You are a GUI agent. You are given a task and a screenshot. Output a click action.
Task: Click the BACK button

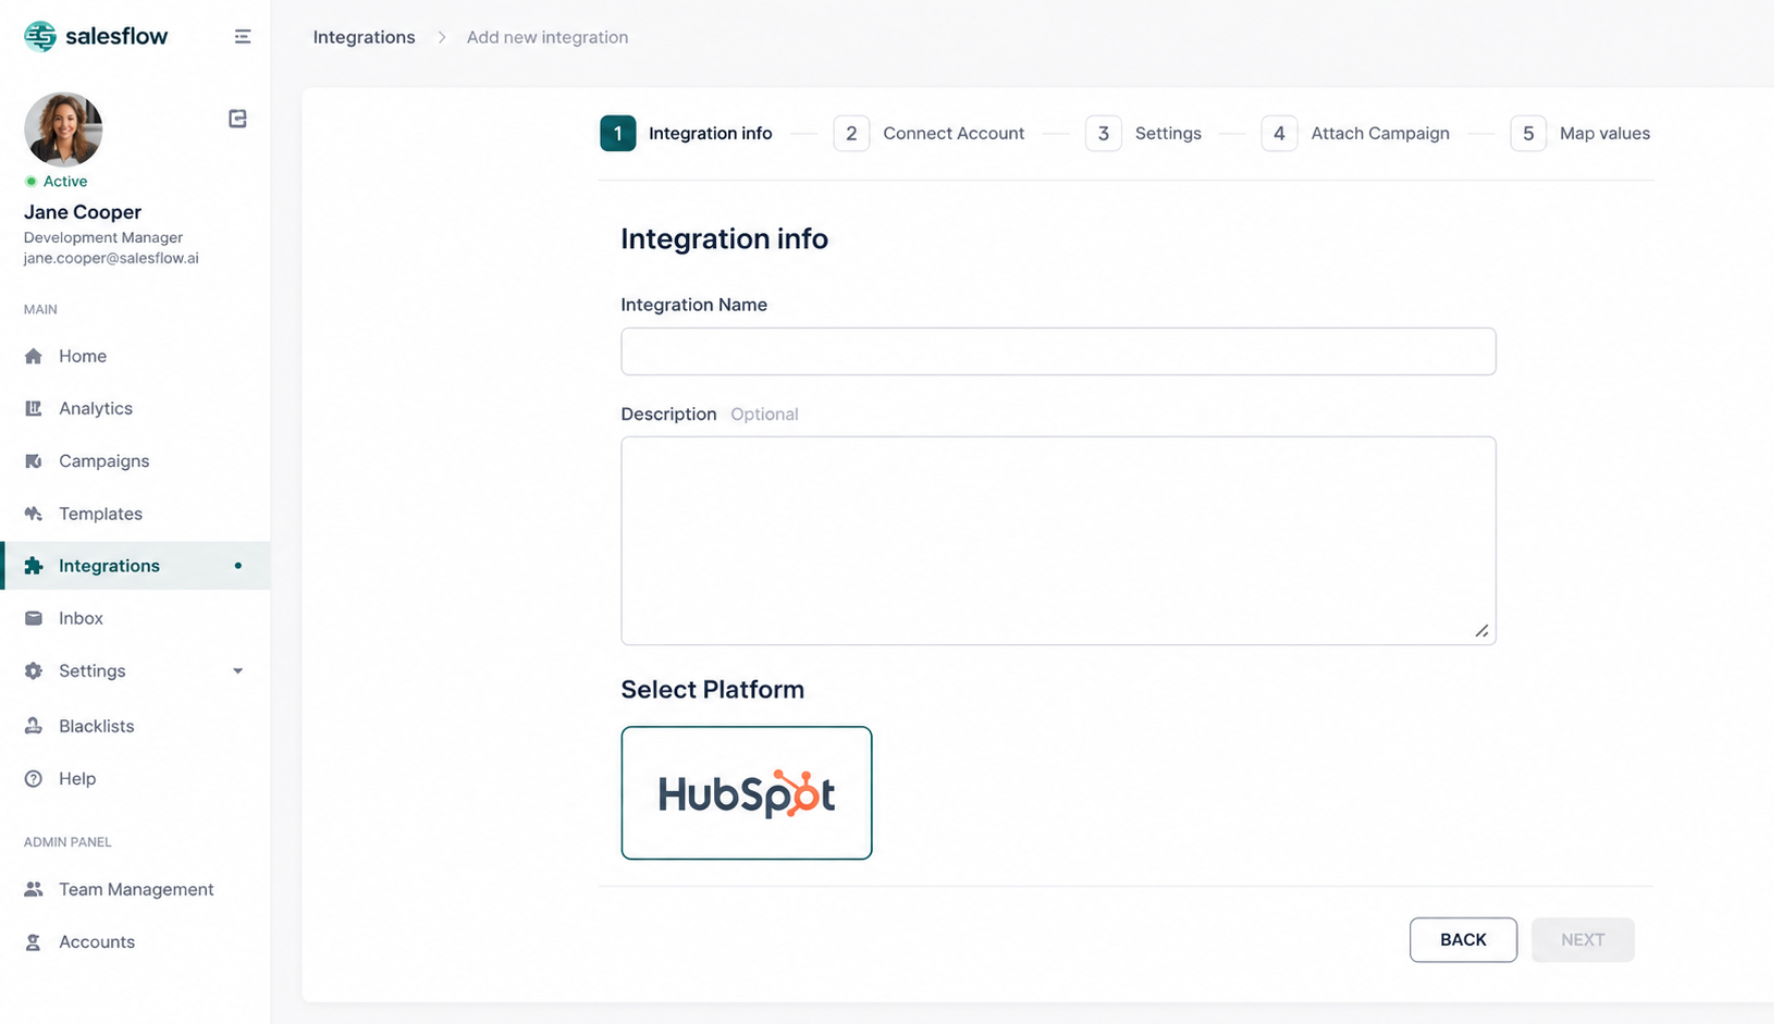(x=1463, y=940)
